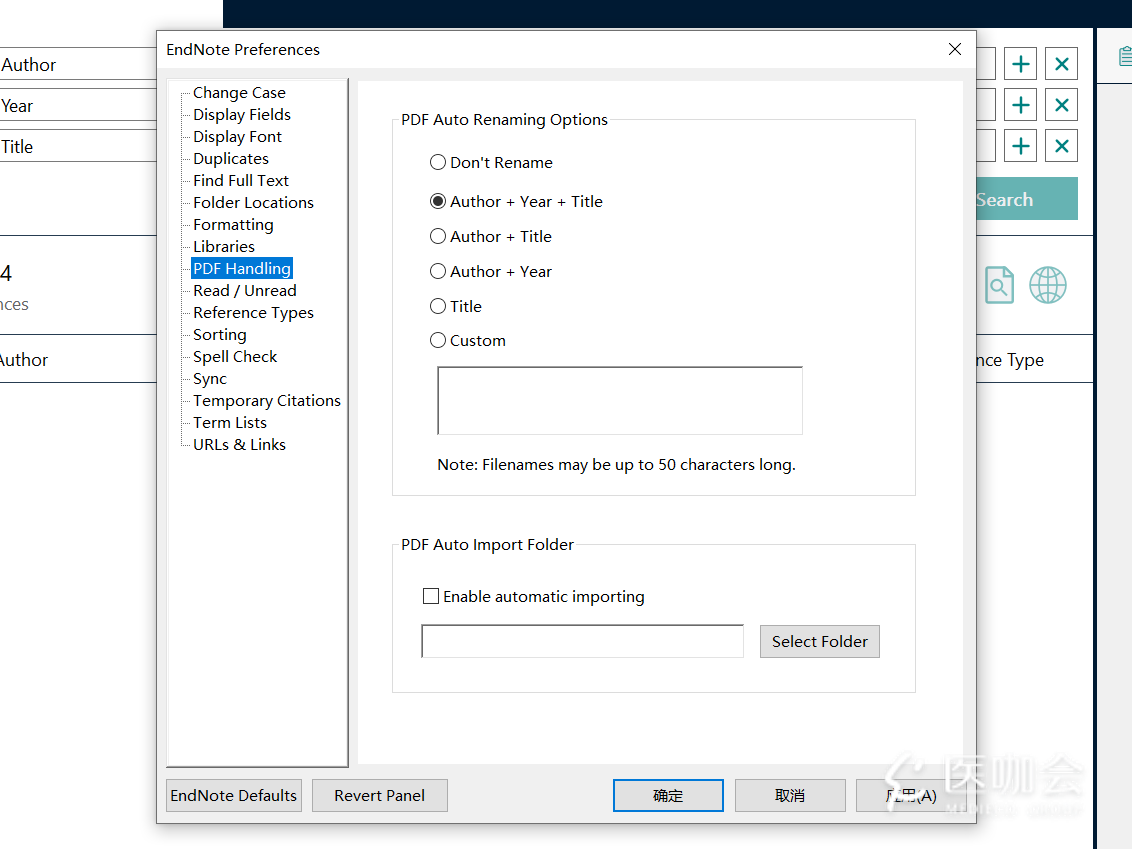The image size is (1132, 849).
Task: Click the Reference Type column header
Action: (1009, 360)
